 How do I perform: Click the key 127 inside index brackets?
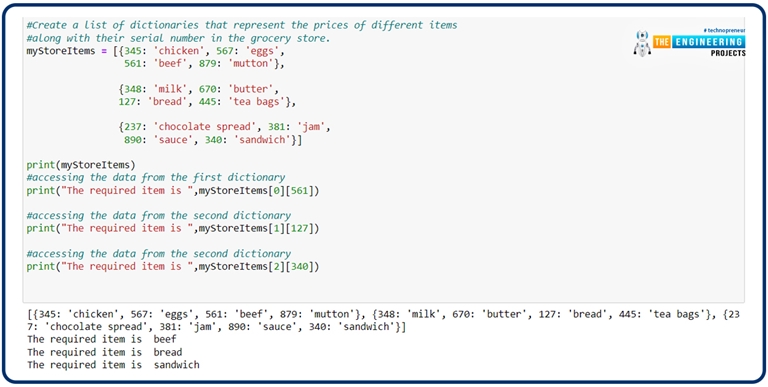pos(299,228)
